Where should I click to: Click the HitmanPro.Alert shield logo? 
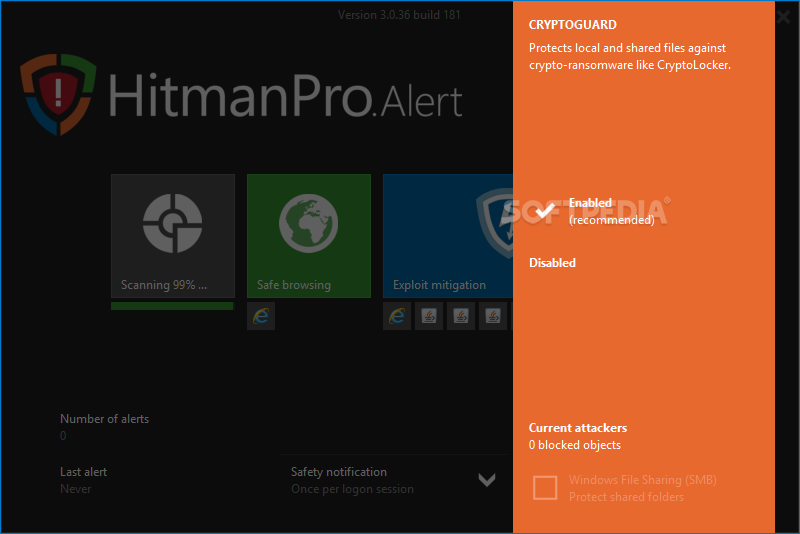[58, 95]
